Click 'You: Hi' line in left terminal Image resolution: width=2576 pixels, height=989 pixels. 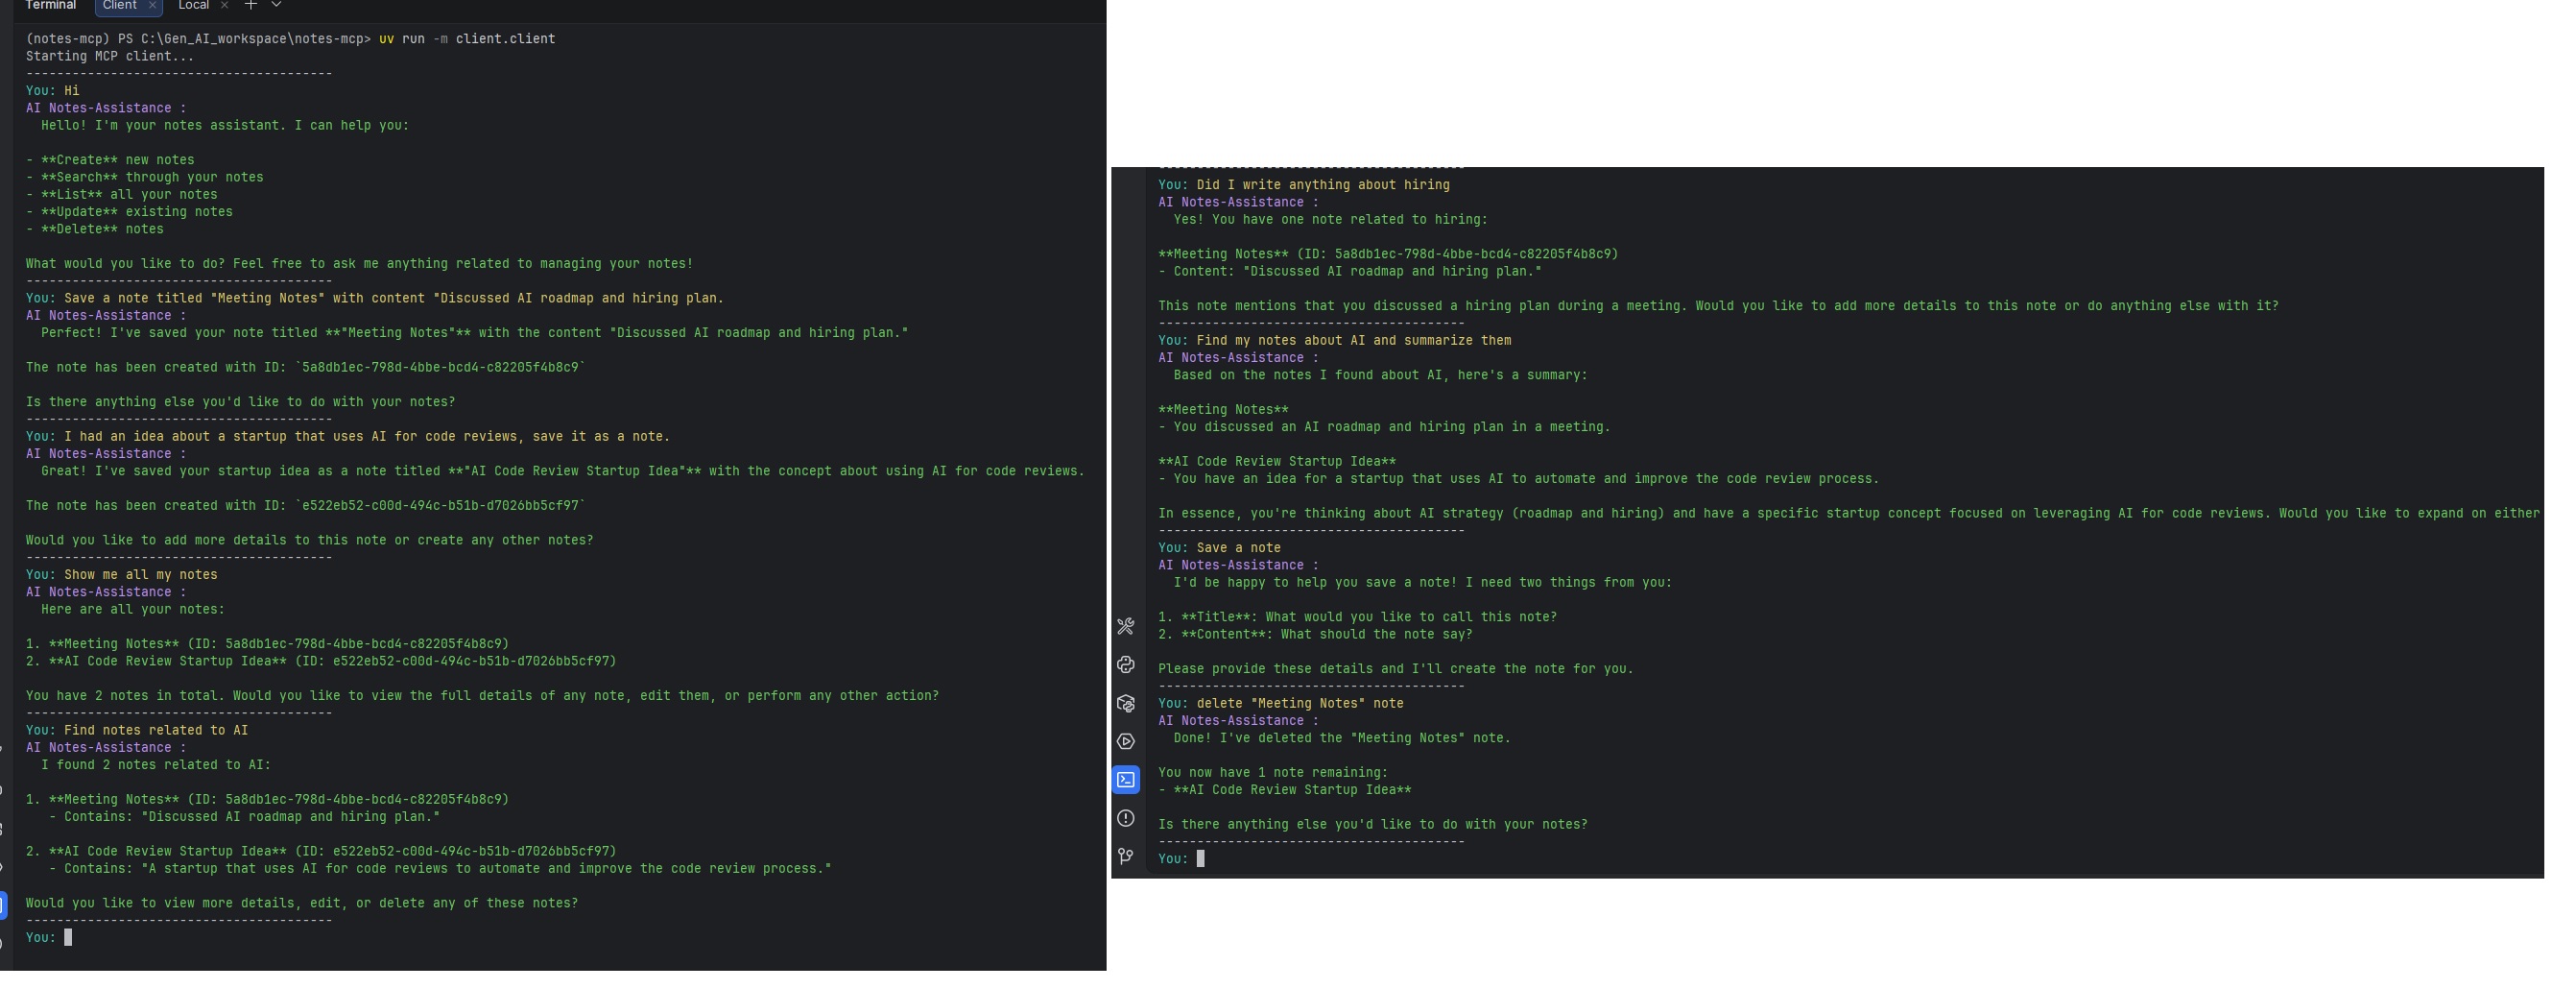53,91
